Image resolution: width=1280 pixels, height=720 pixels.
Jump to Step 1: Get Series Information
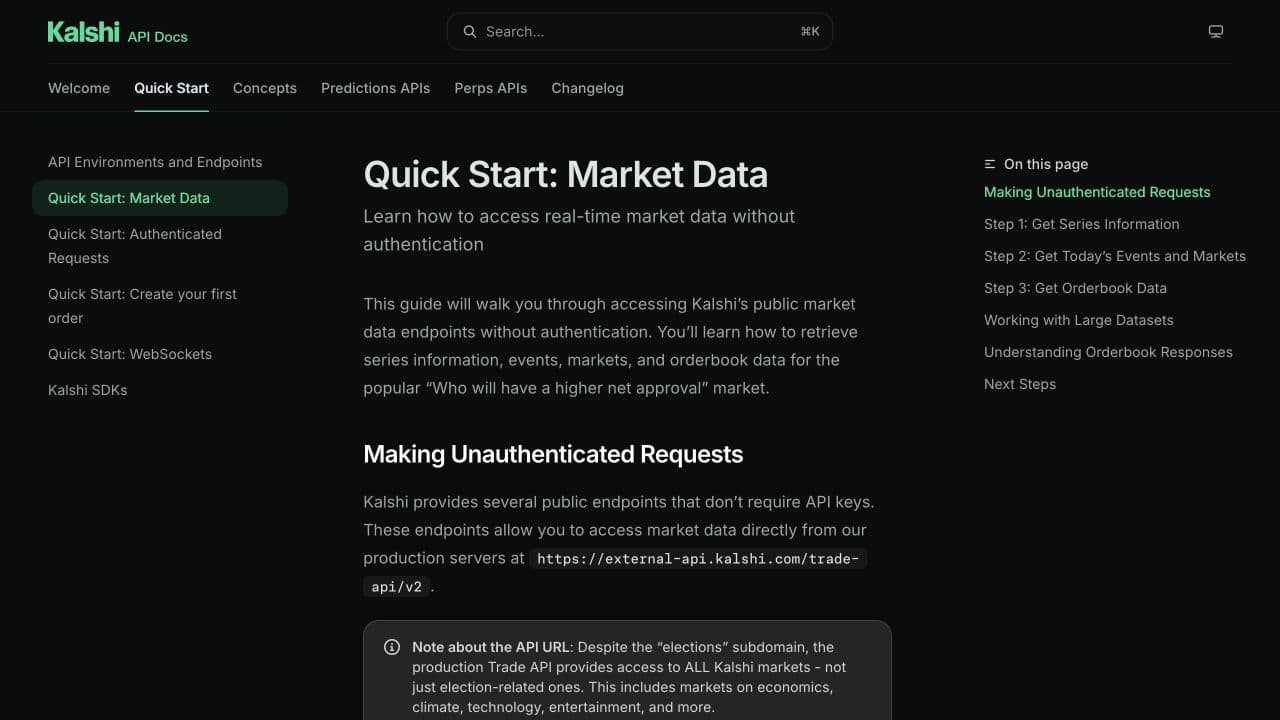1082,224
